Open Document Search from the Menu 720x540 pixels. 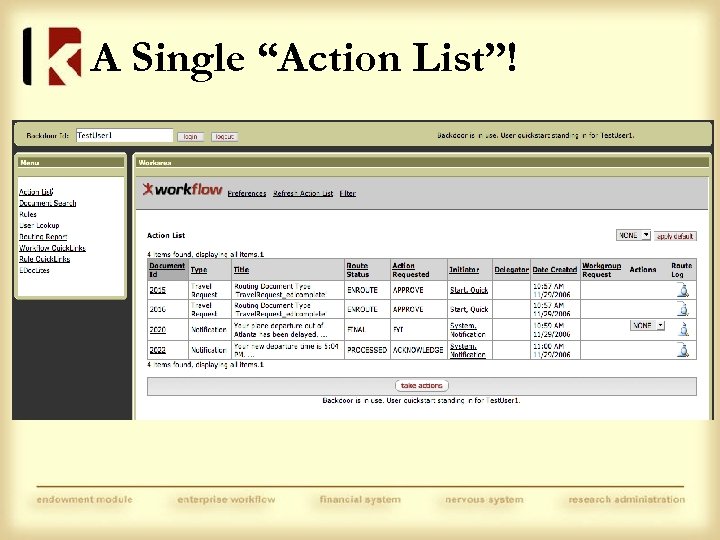[48, 203]
